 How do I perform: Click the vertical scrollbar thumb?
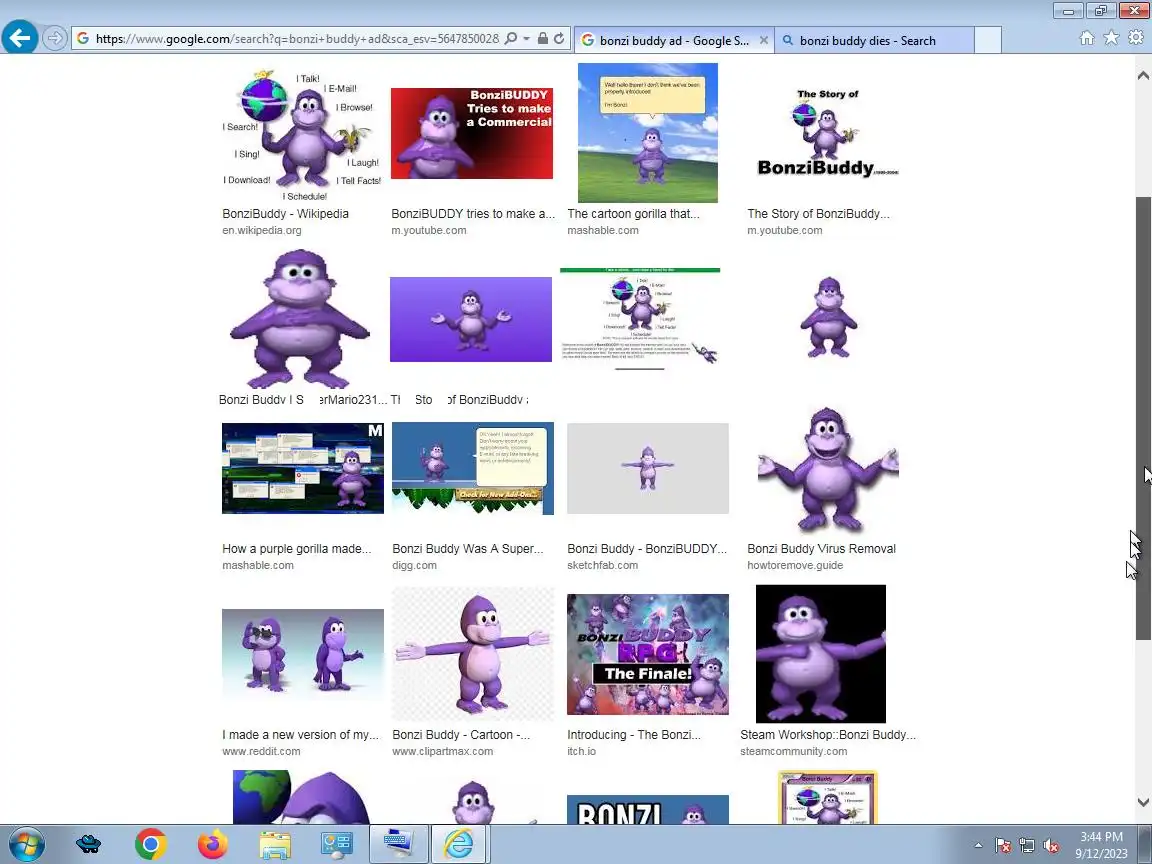(x=1143, y=419)
